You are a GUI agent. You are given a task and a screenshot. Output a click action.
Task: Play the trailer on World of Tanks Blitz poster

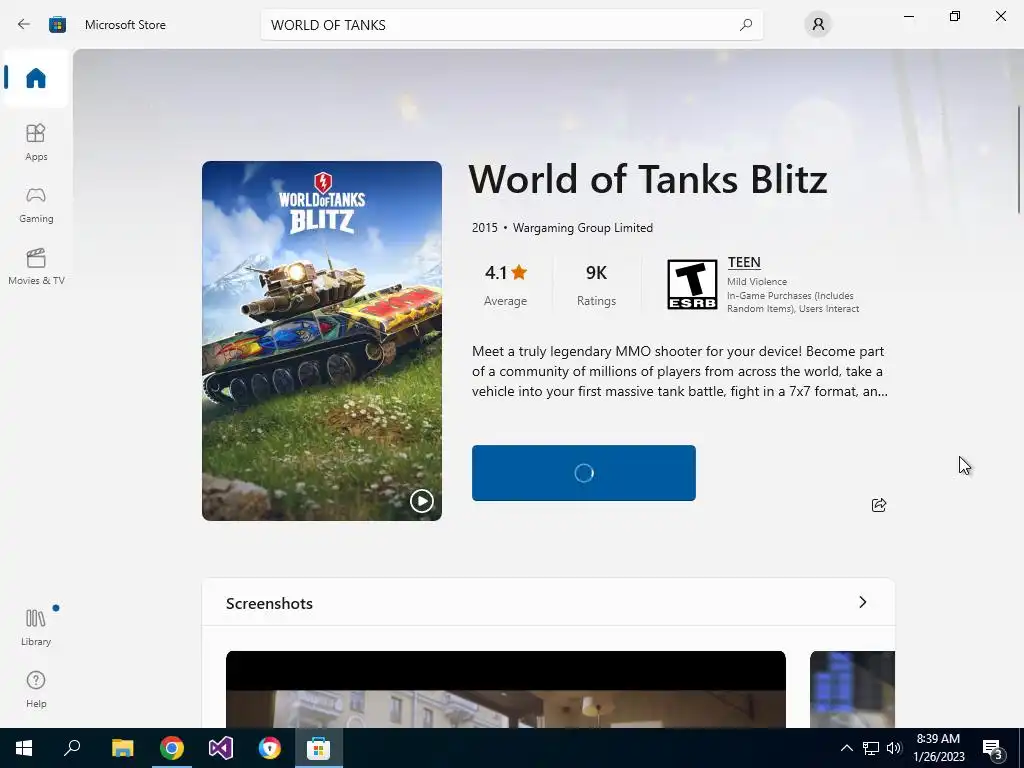tap(421, 501)
